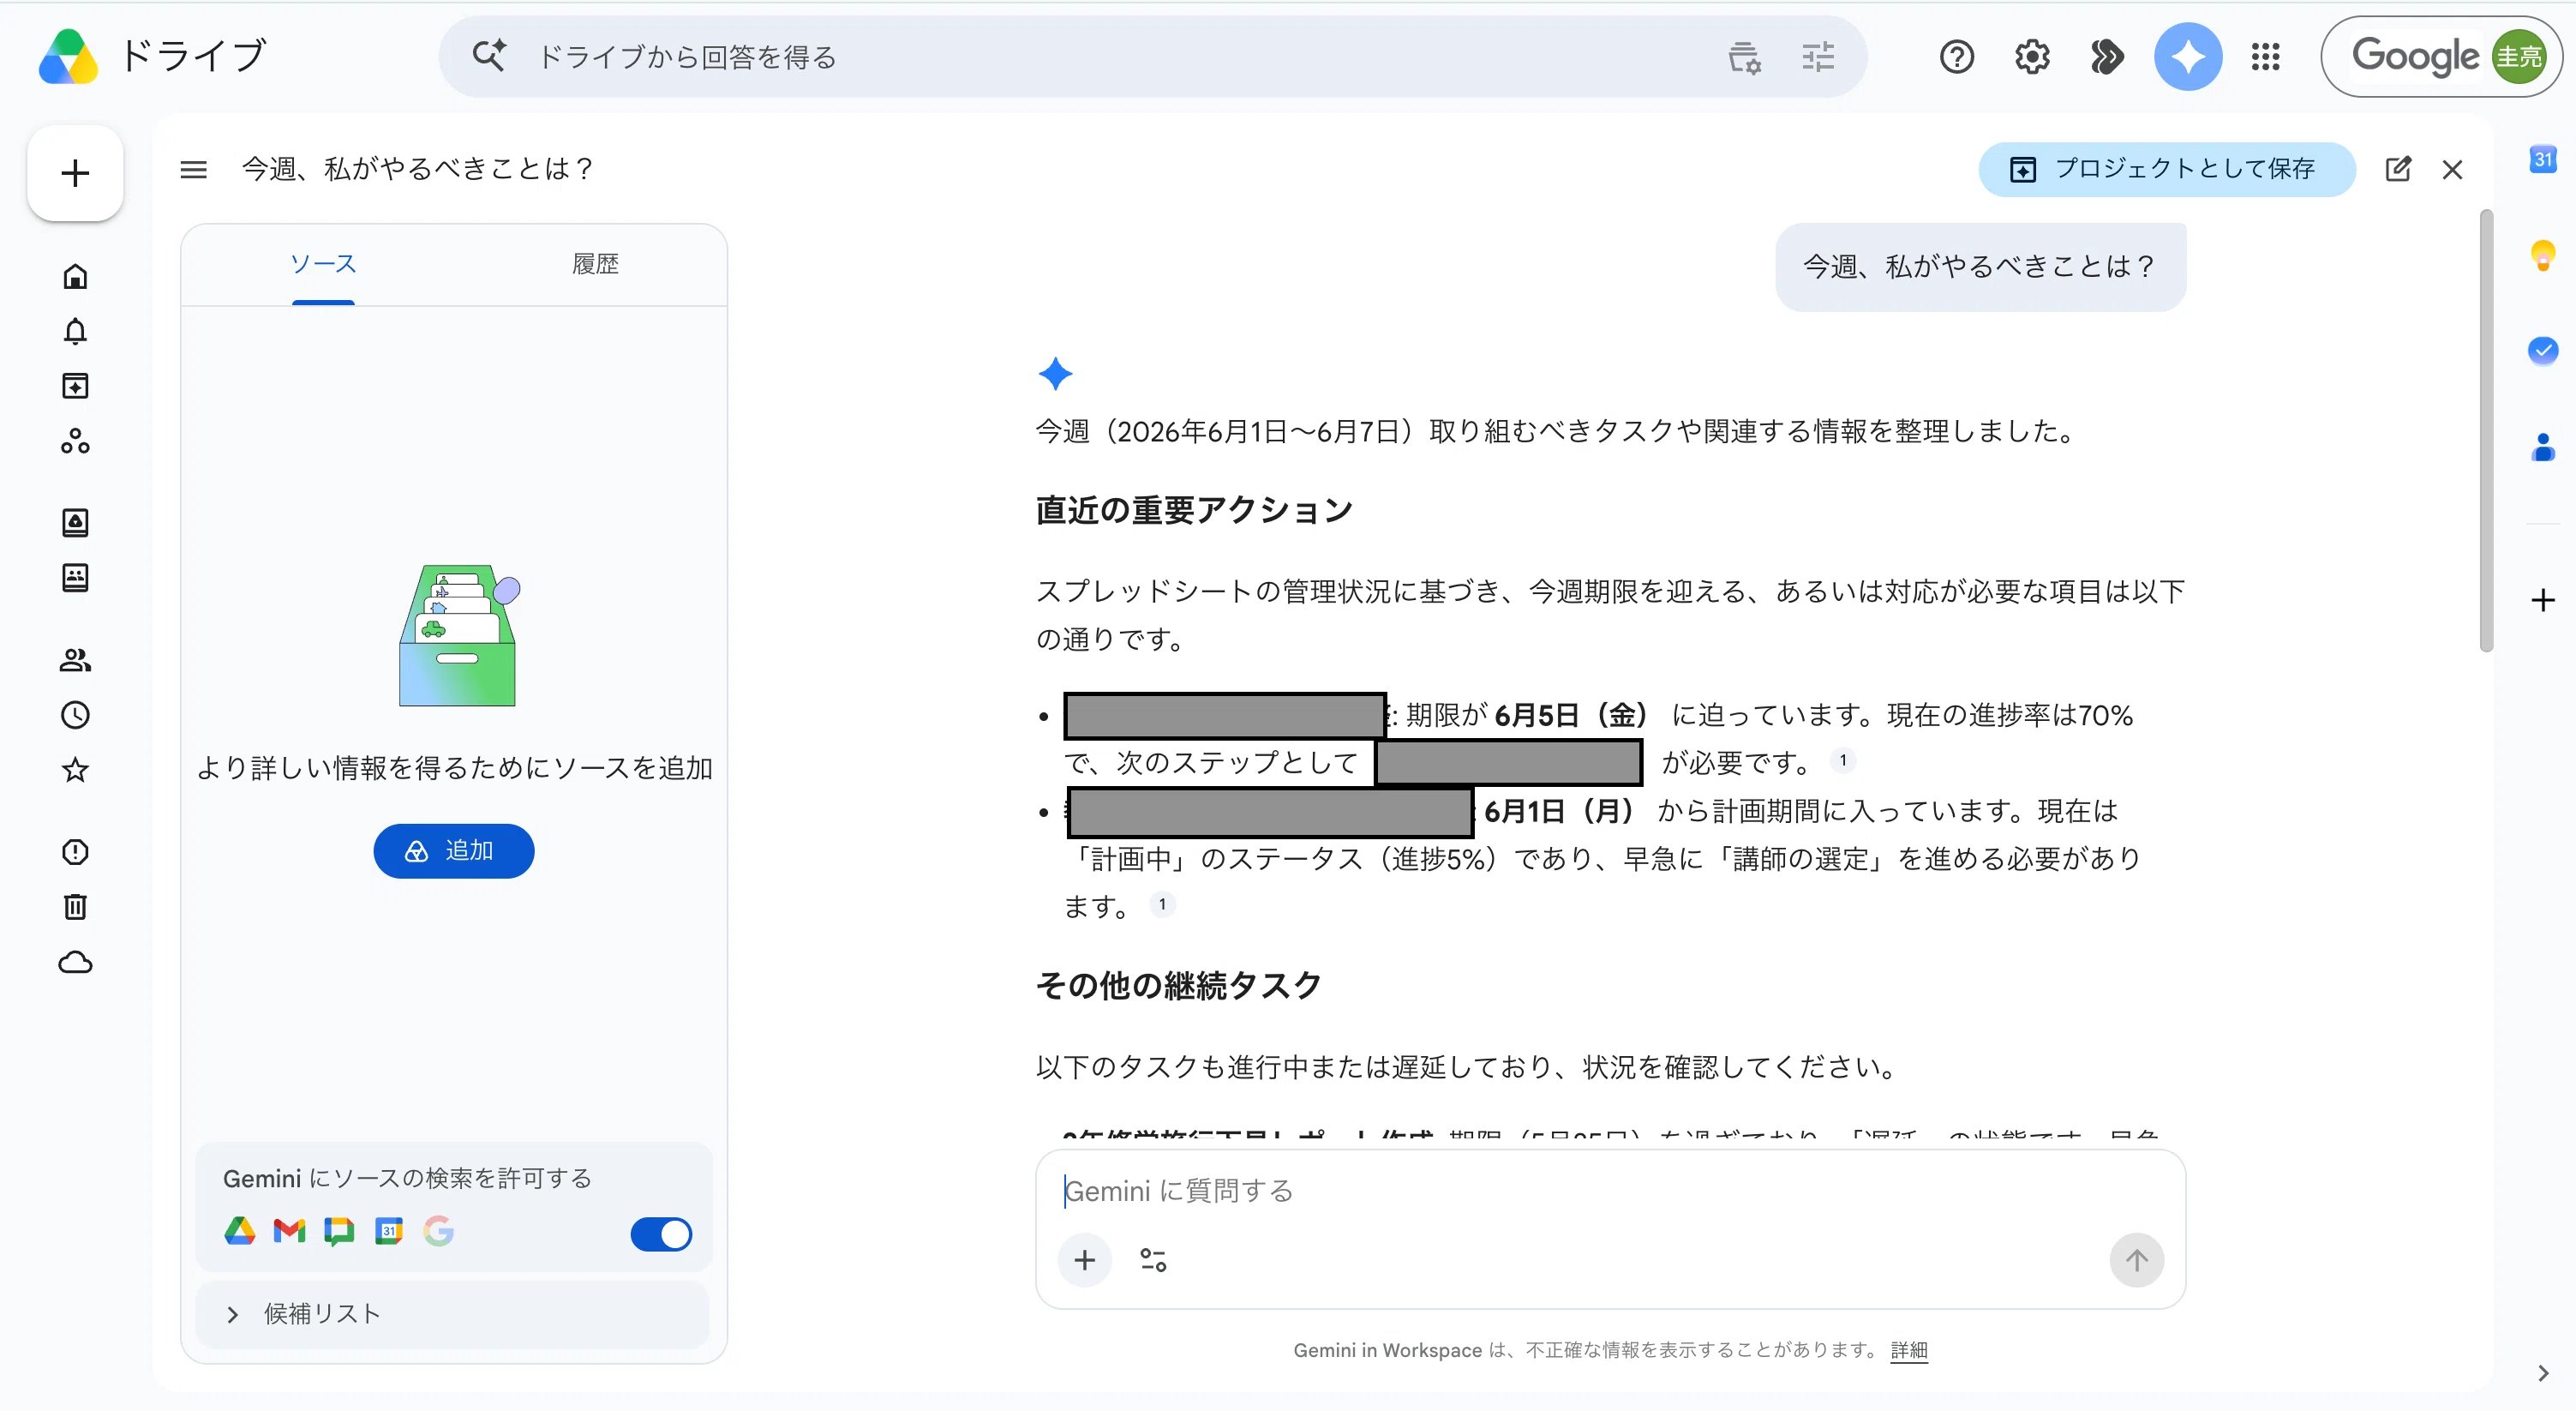This screenshot has width=2576, height=1411.
Task: Open the Google apps grid
Action: (2265, 57)
